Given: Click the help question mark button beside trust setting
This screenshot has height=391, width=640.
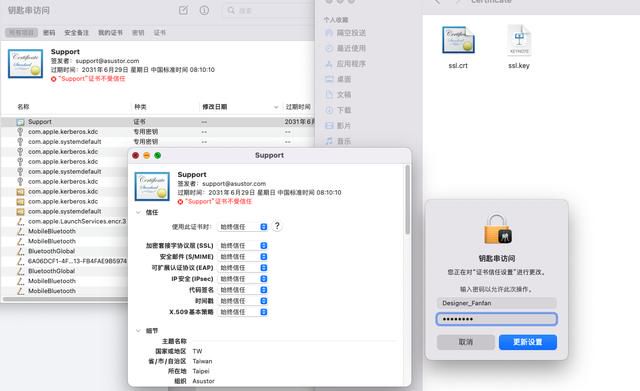Looking at the screenshot, I should (x=277, y=226).
